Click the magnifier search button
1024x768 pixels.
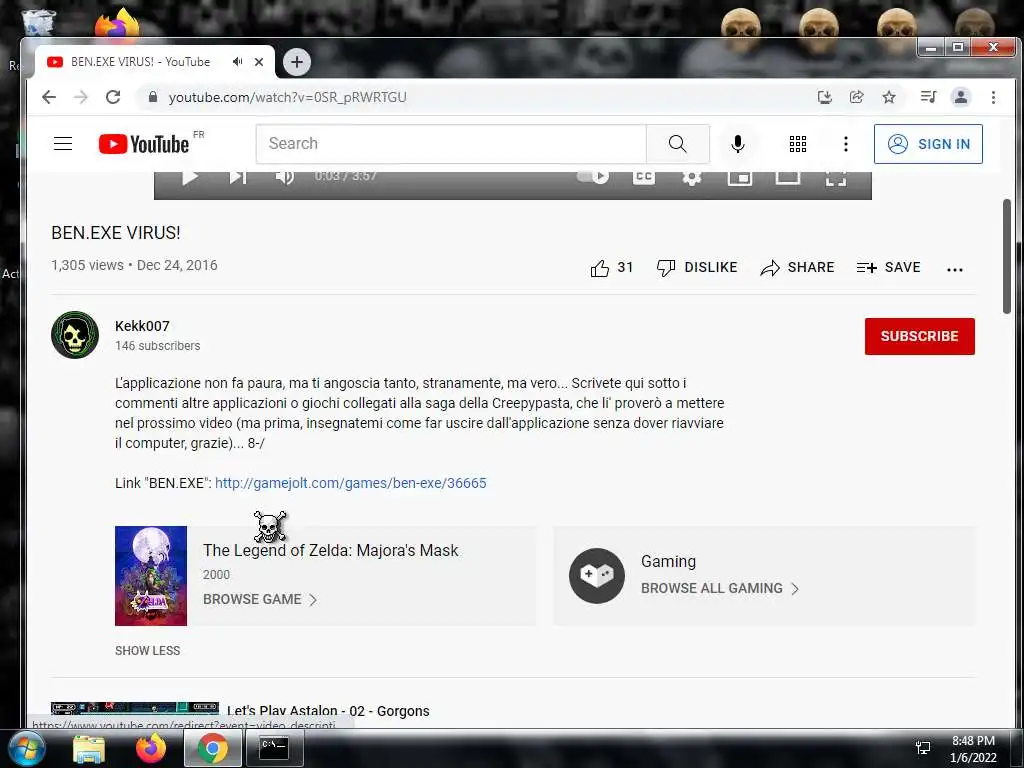point(678,144)
